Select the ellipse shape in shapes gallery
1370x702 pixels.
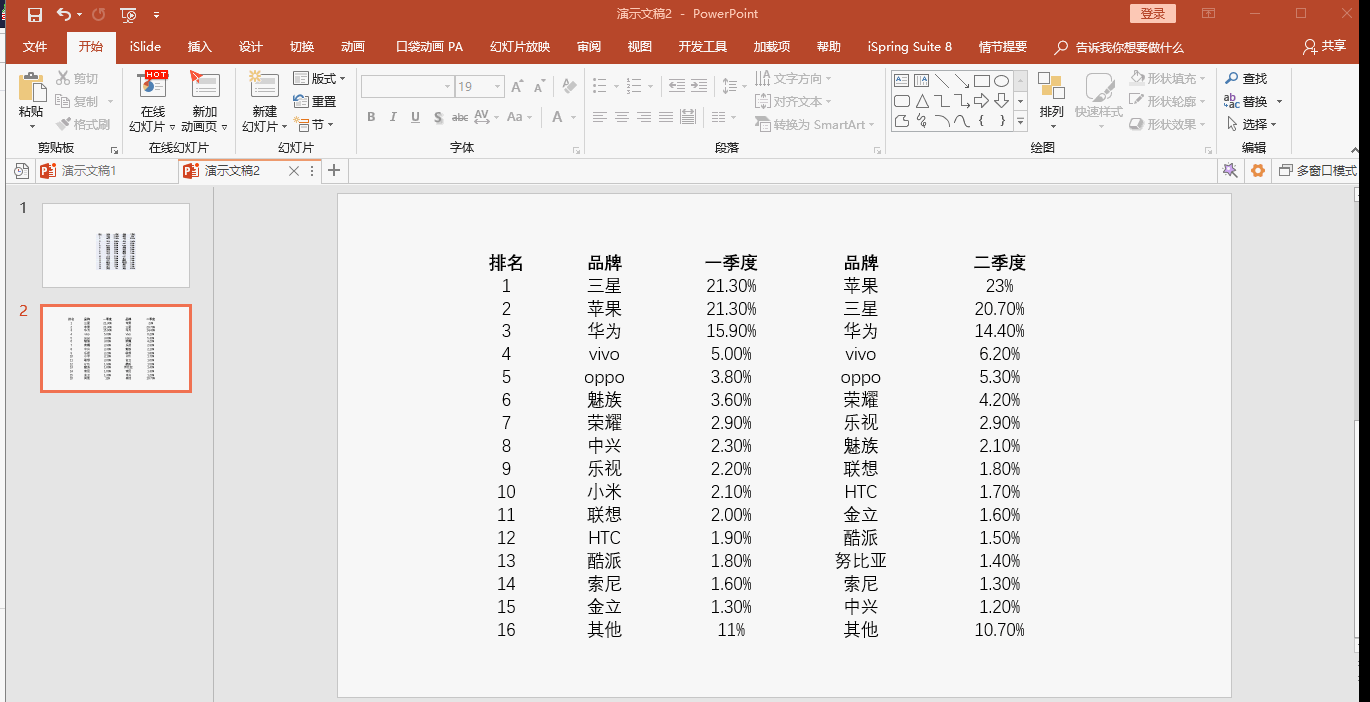[x=1001, y=81]
